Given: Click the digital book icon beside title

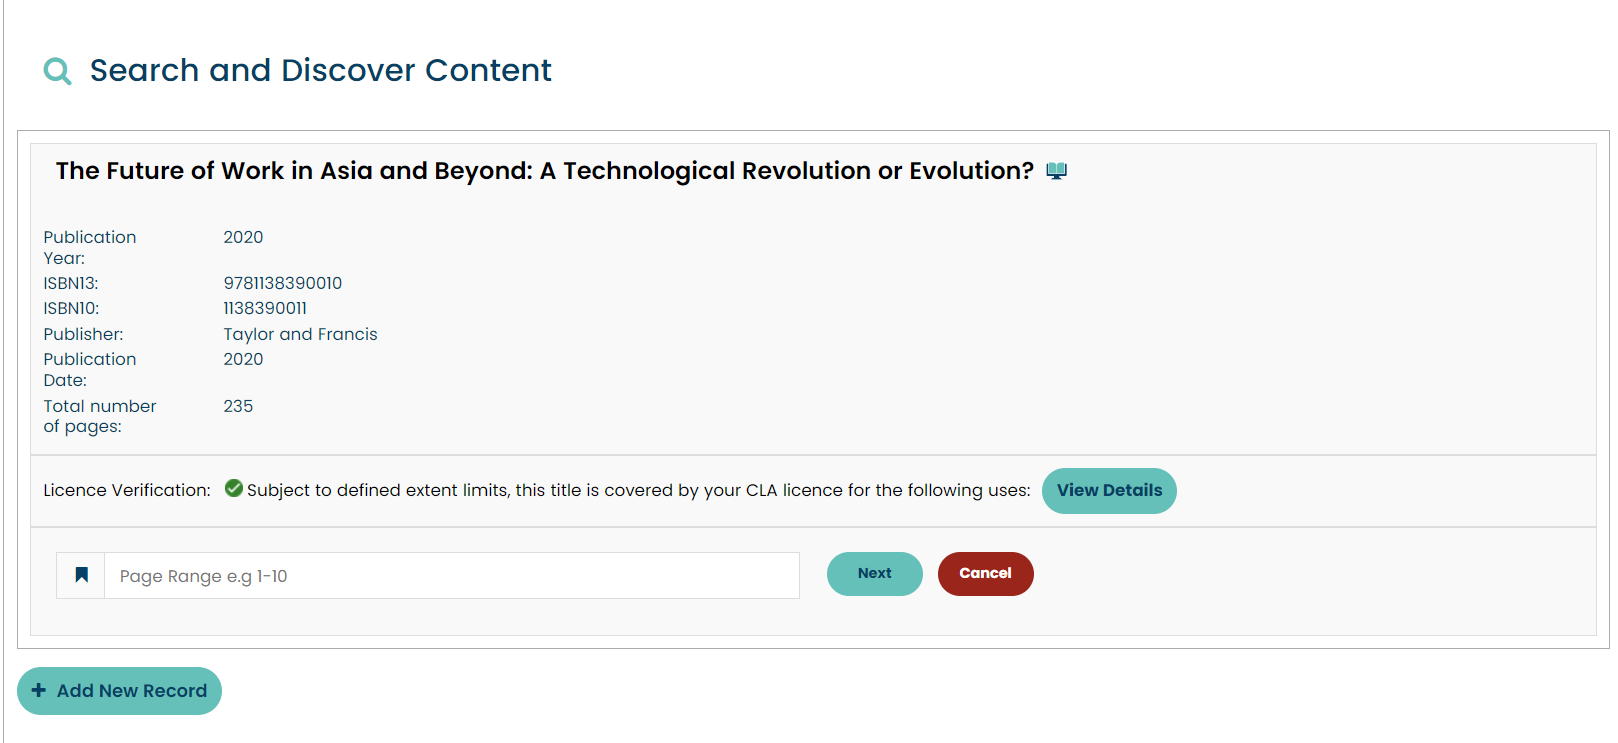Looking at the screenshot, I should (1056, 171).
